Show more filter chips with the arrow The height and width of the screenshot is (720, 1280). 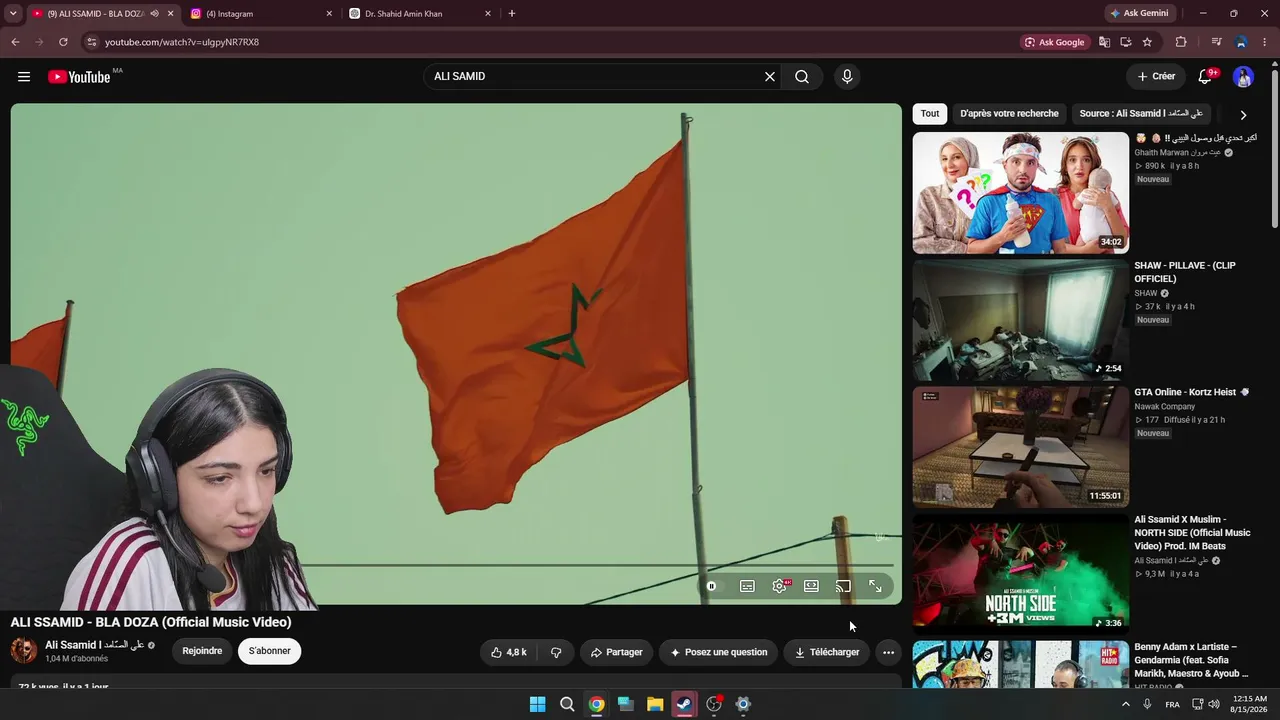pos(1243,115)
